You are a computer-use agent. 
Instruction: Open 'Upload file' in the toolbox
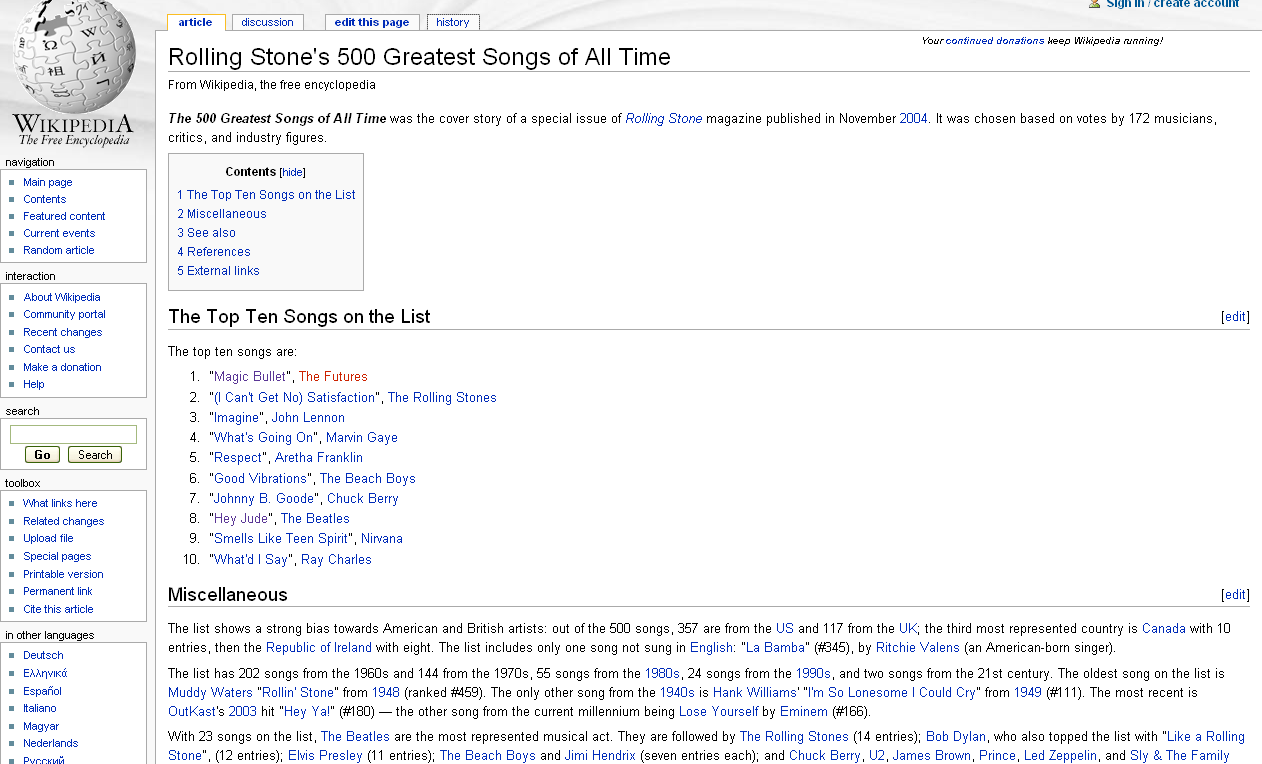coord(48,538)
